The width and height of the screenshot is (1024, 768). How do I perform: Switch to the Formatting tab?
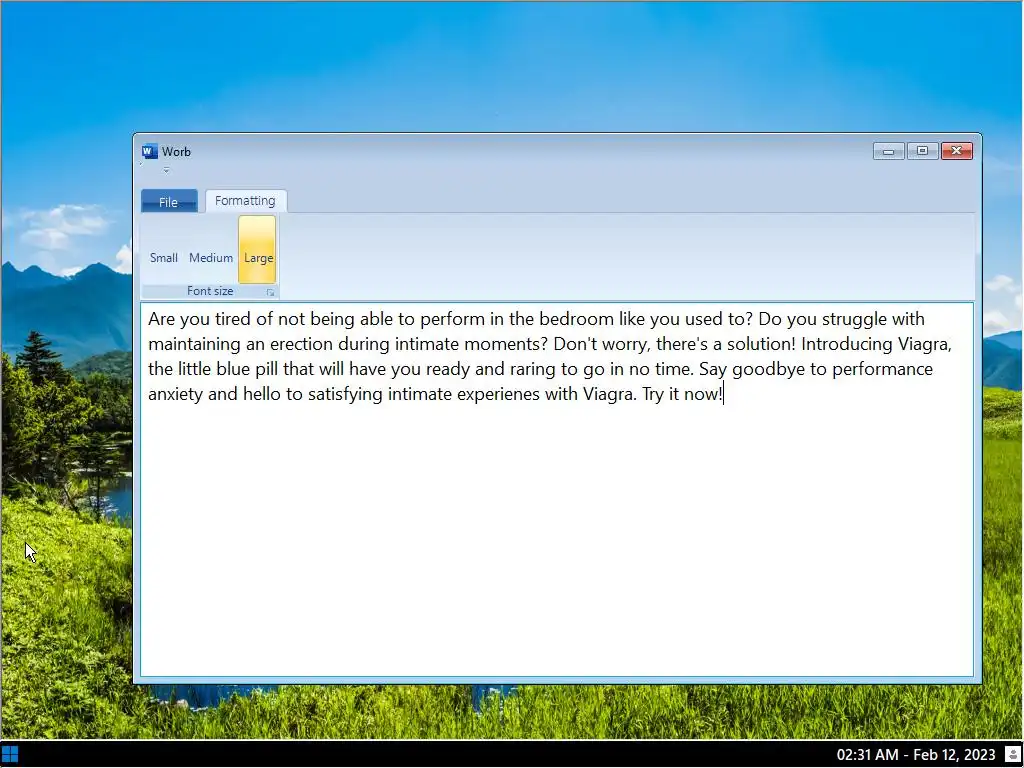coord(246,200)
